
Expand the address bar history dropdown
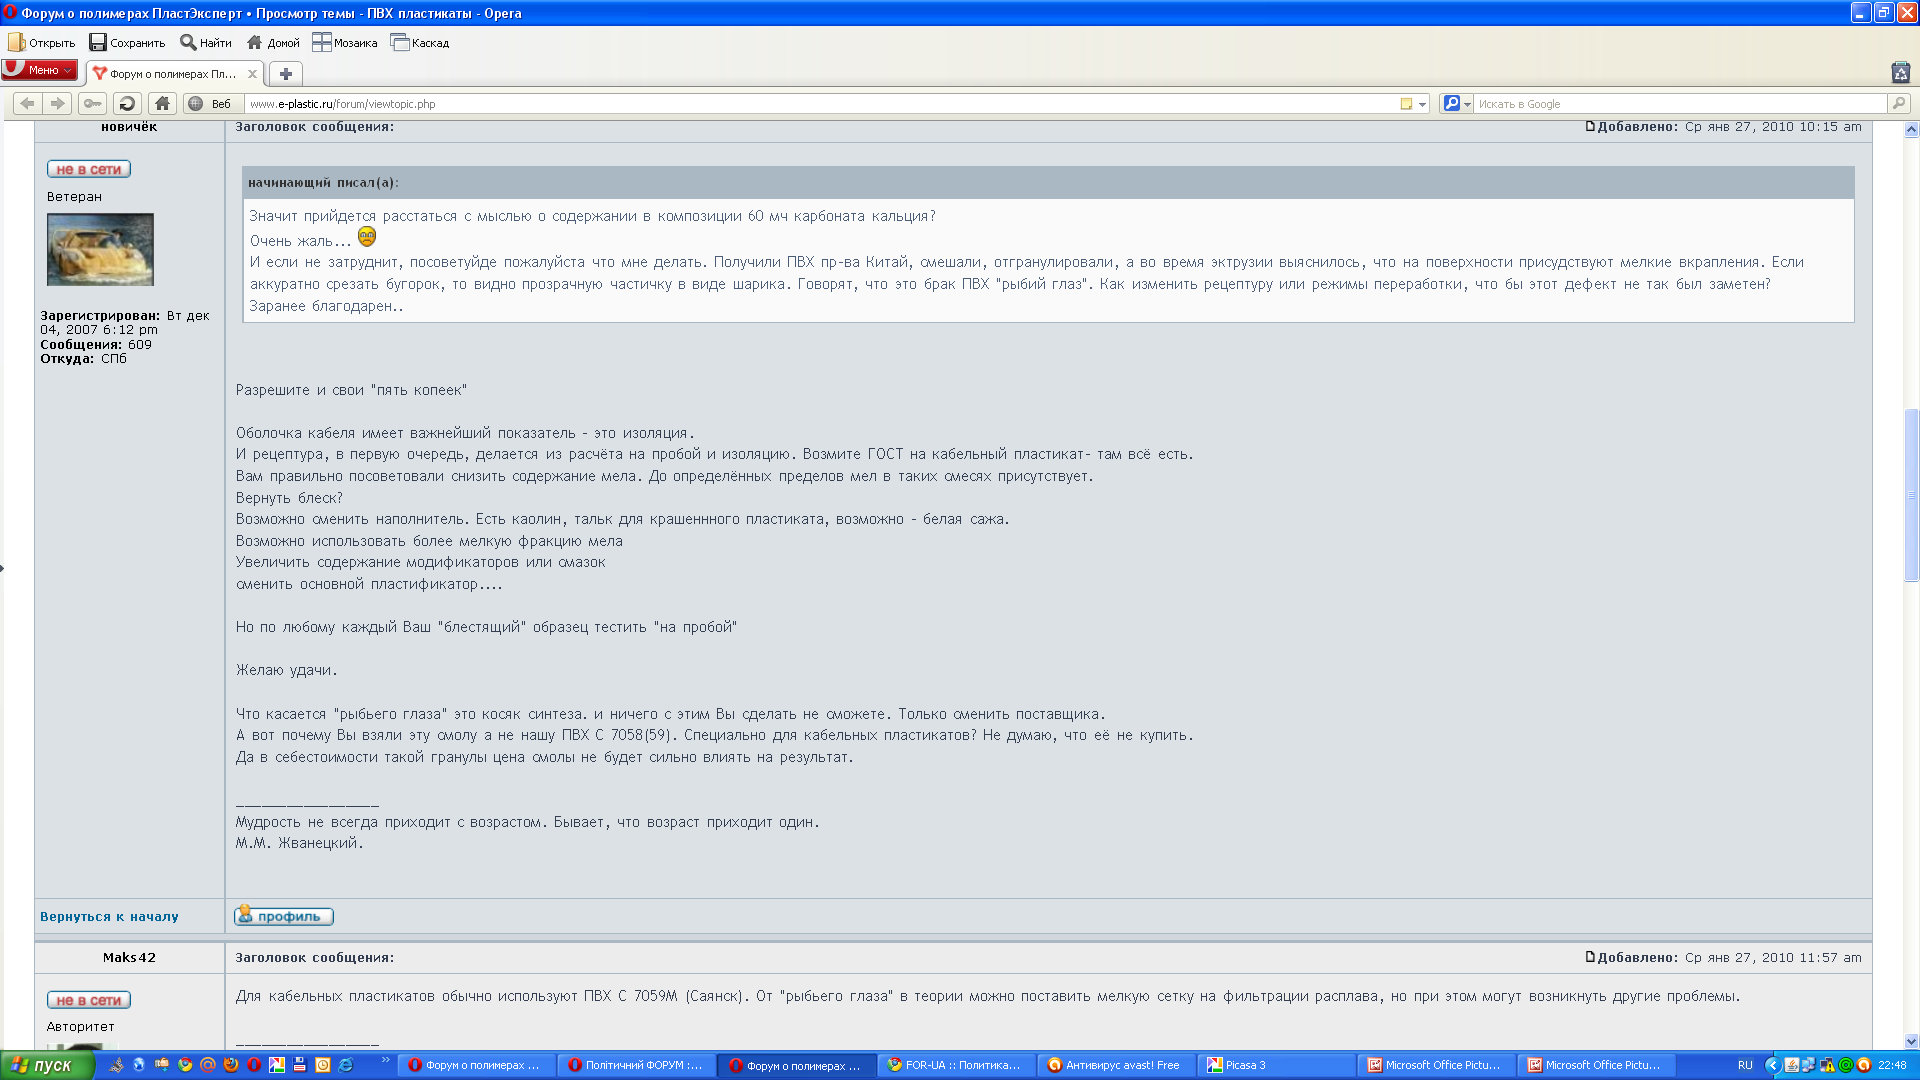tap(1422, 104)
